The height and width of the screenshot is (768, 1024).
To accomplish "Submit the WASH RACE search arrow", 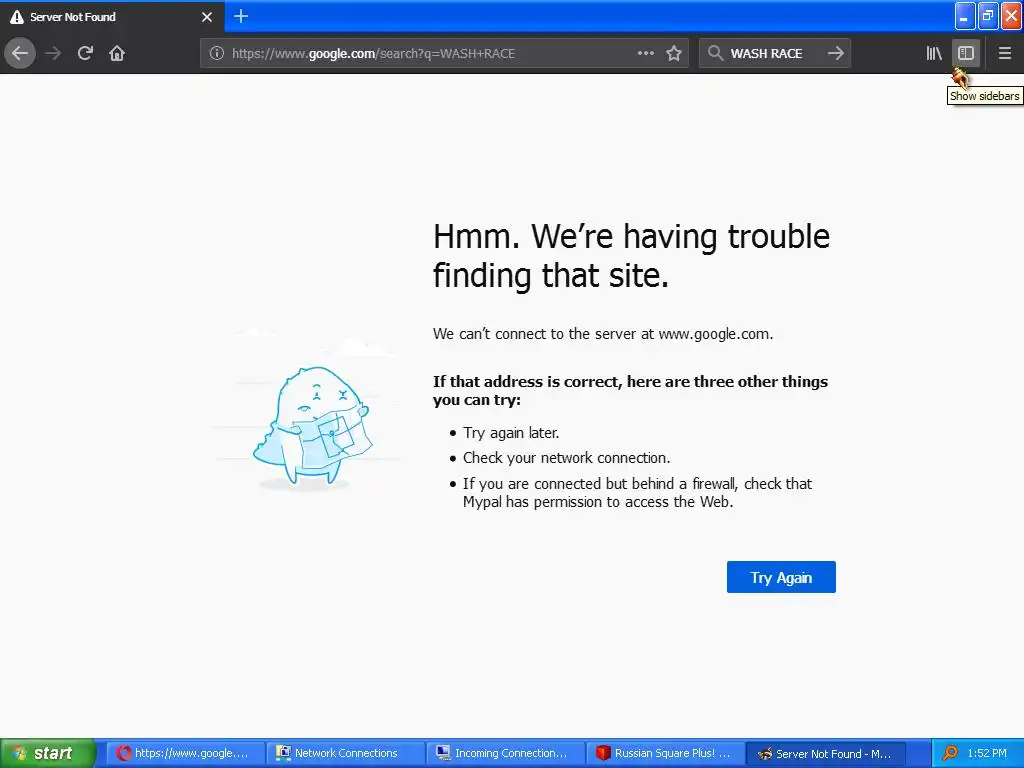I will point(835,53).
